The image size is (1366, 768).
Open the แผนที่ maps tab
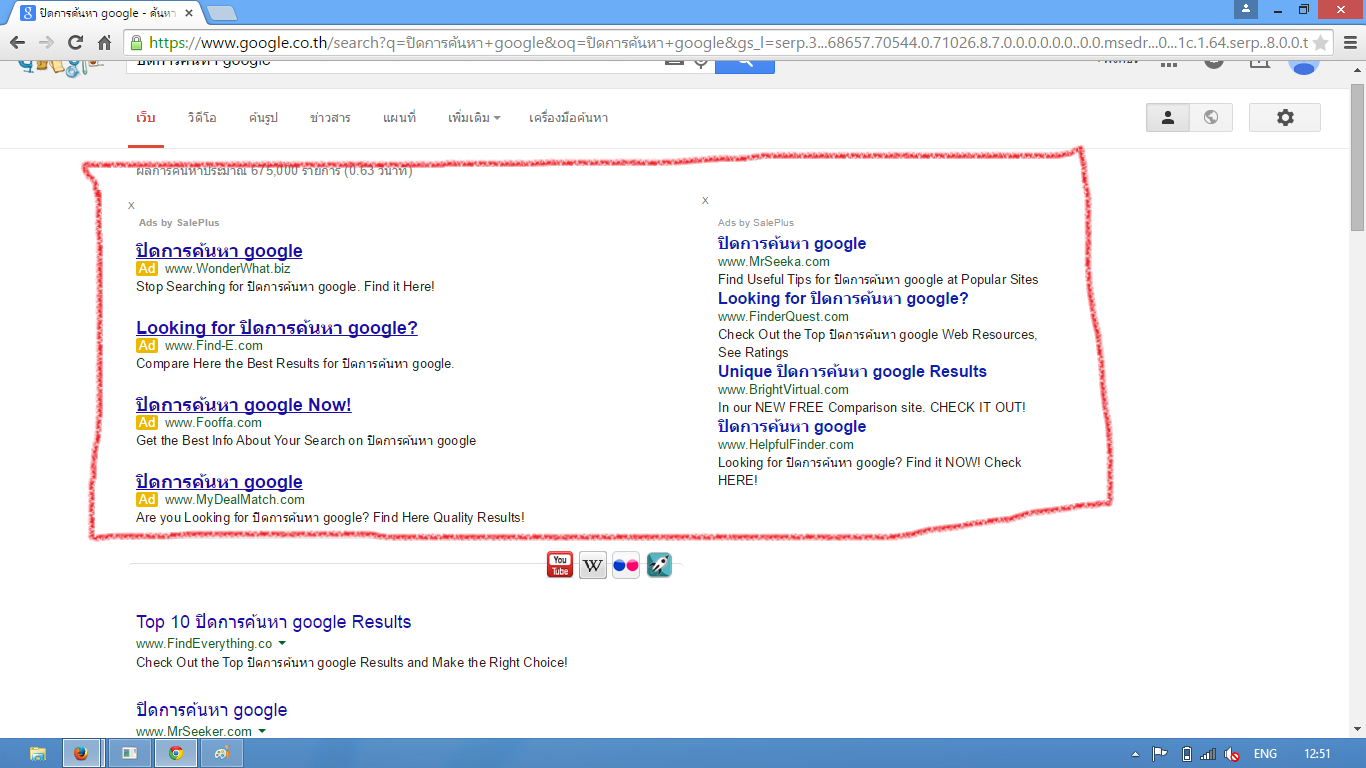pyautogui.click(x=399, y=118)
